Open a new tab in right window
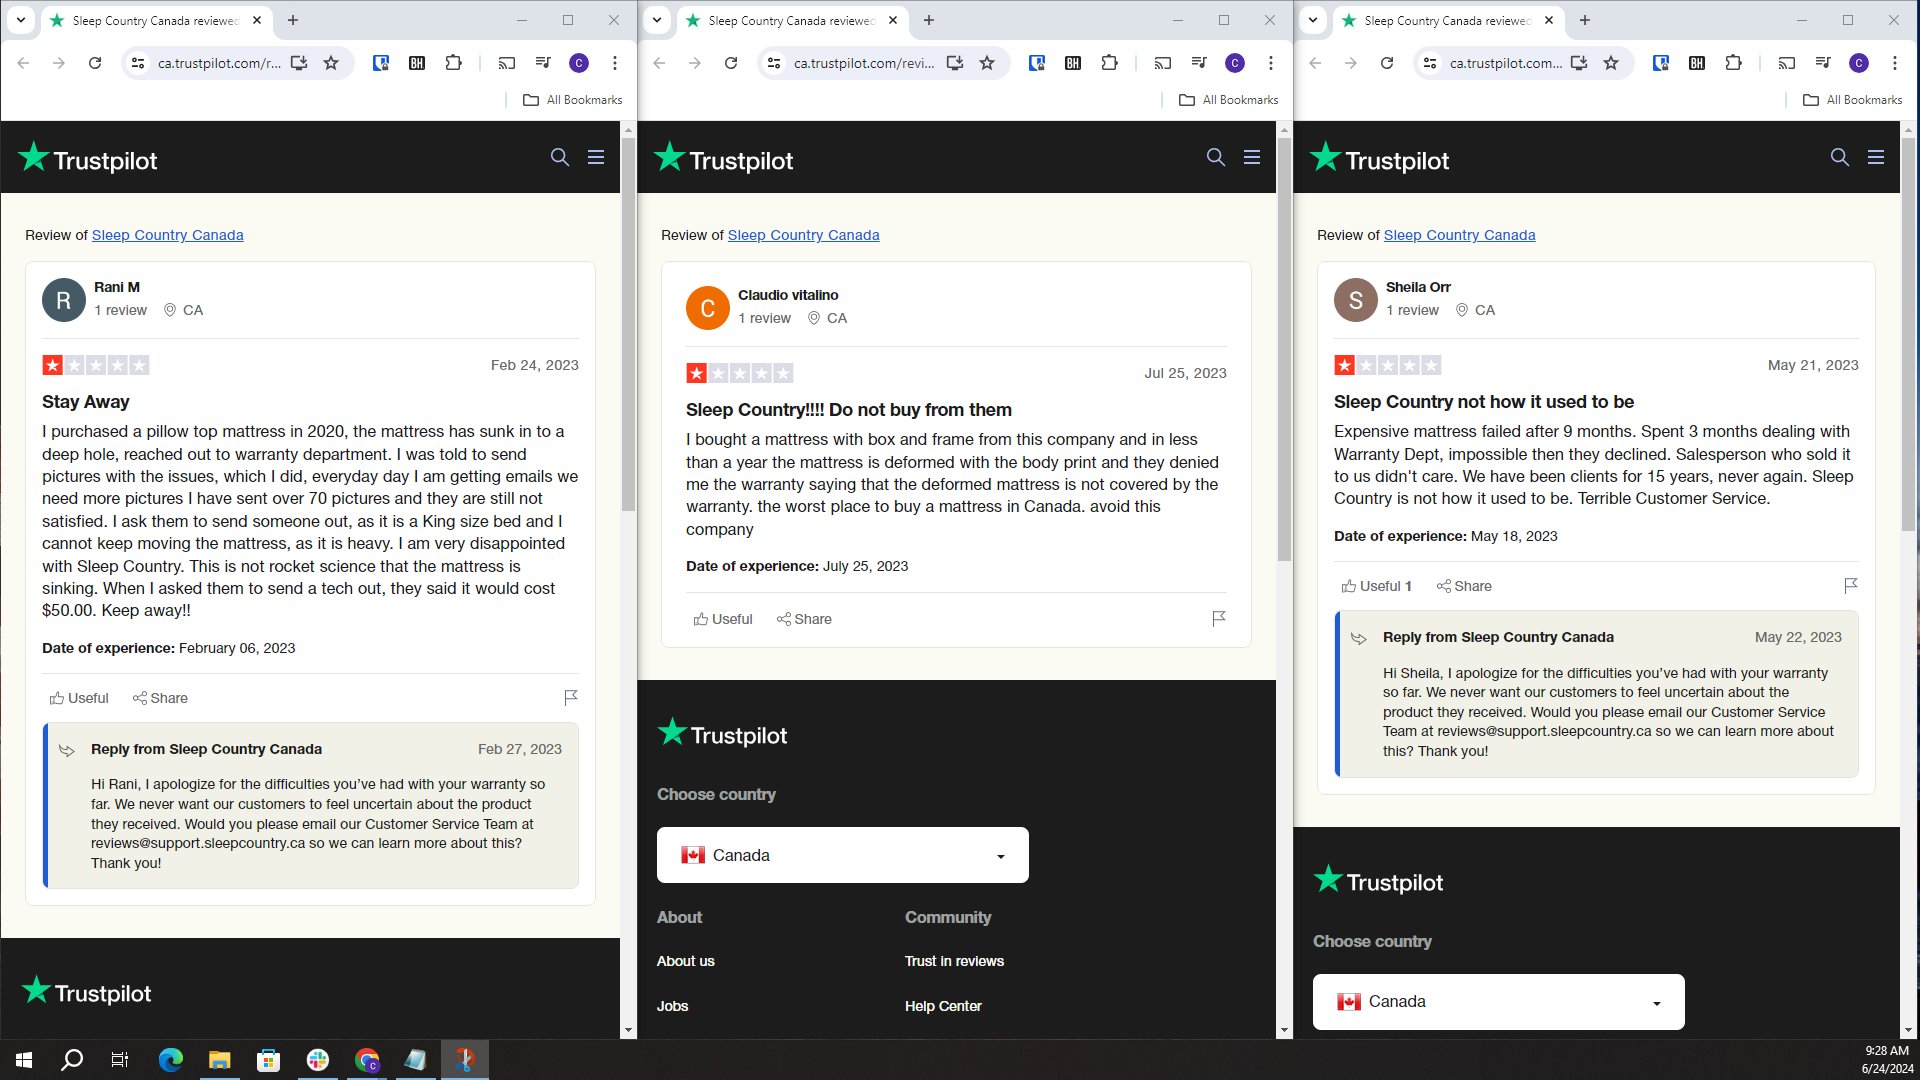 pos(1585,20)
